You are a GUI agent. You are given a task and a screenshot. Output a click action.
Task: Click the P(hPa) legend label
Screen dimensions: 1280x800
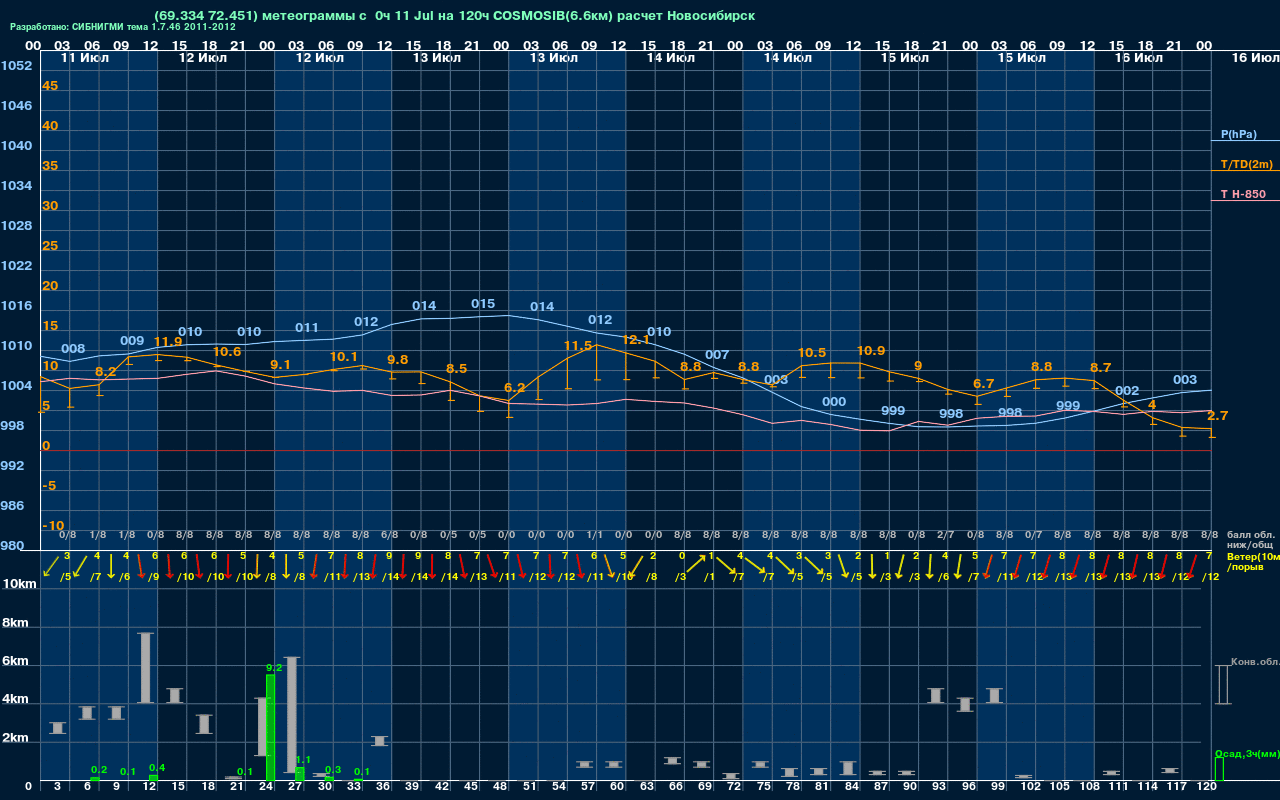coord(1239,134)
